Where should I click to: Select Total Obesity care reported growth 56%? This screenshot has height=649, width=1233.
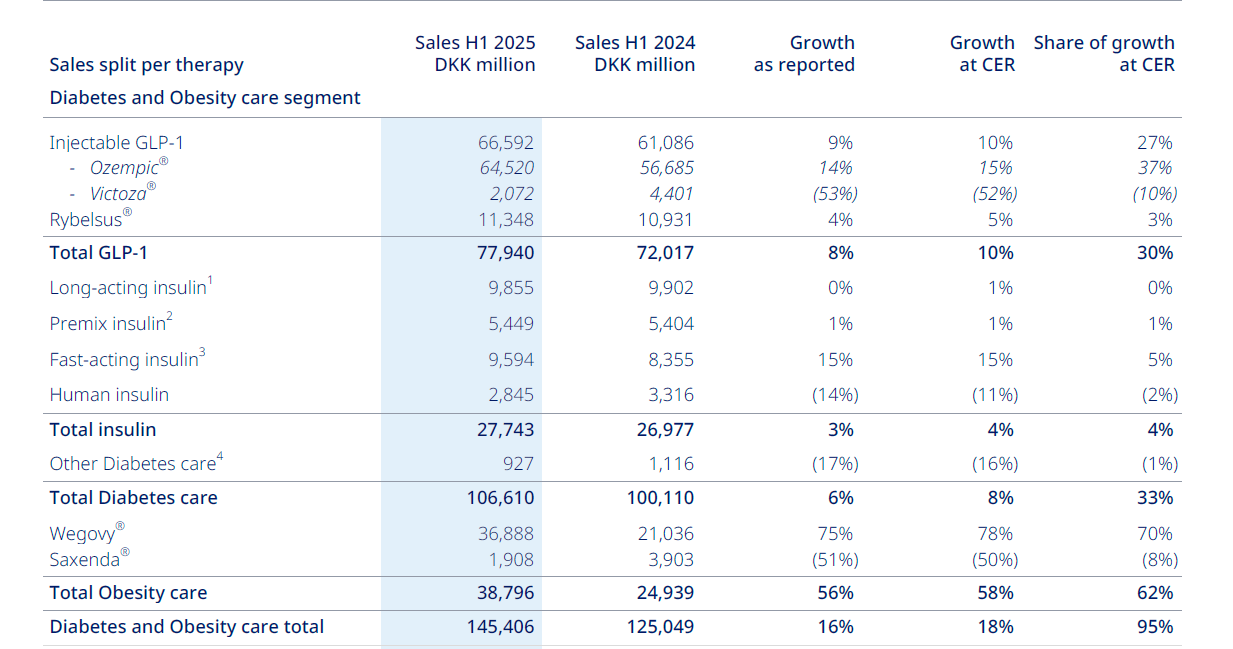pyautogui.click(x=835, y=593)
